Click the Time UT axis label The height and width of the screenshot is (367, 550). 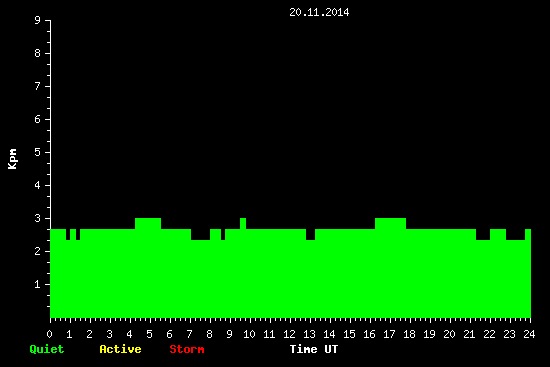(314, 349)
